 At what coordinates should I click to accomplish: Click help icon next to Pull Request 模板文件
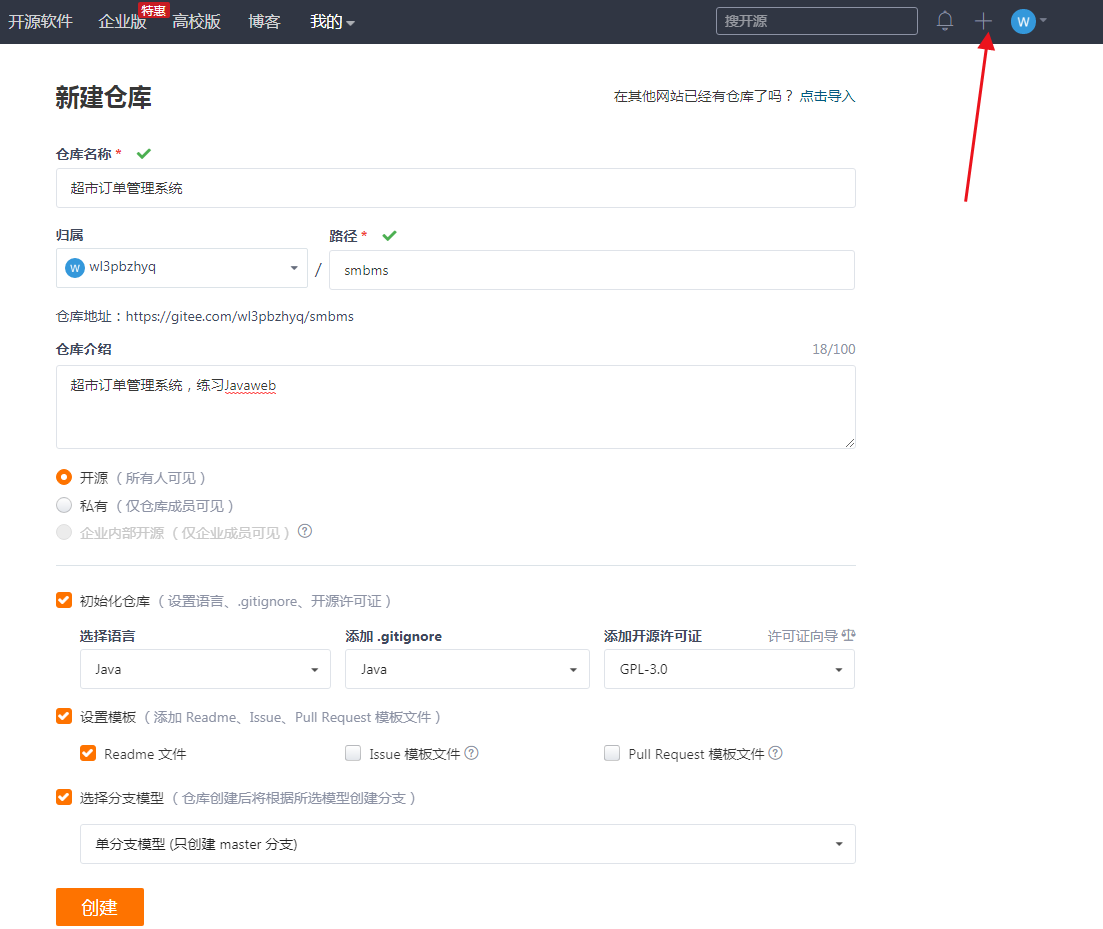[x=775, y=753]
